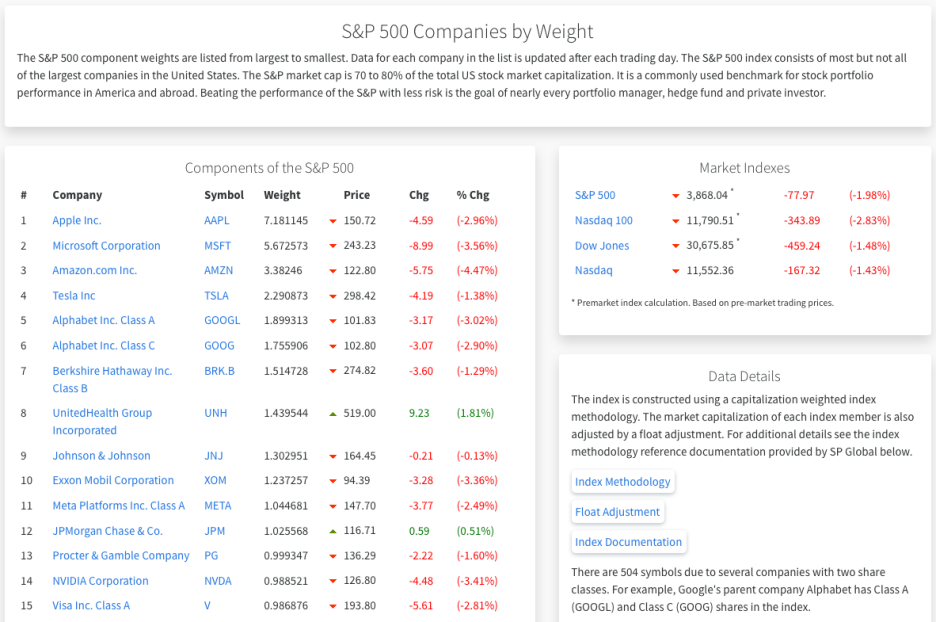936x622 pixels.
Task: Click the Market Indexes panel heading
Action: (x=746, y=167)
